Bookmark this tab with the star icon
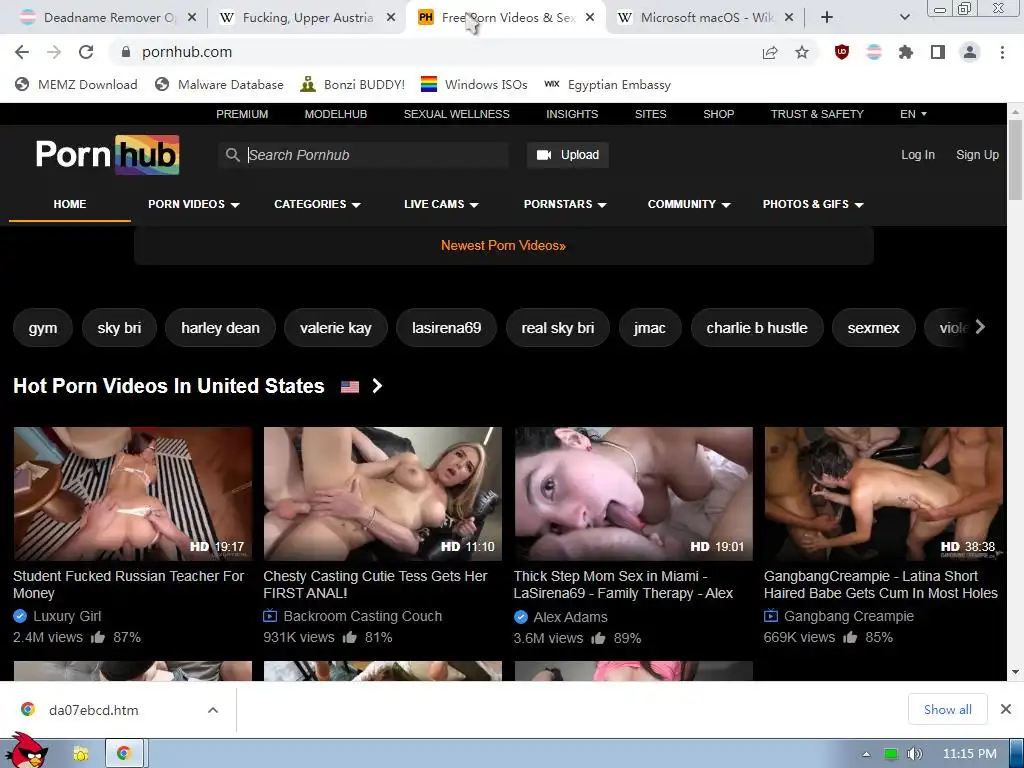 tap(802, 52)
